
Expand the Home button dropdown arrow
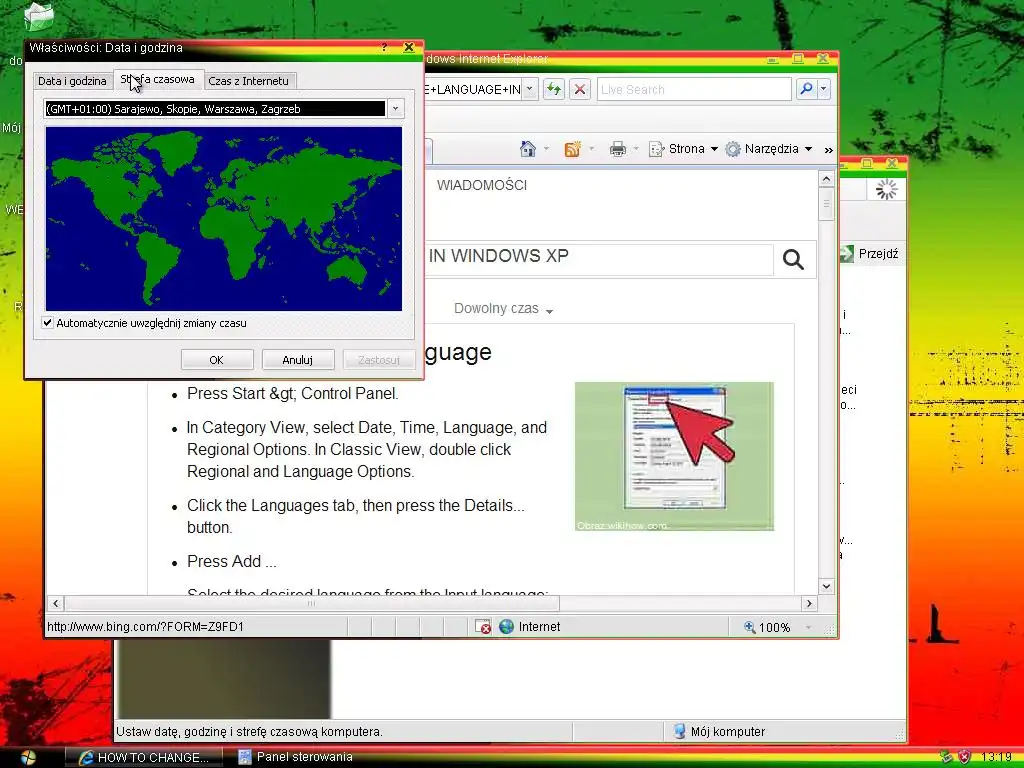[x=546, y=149]
